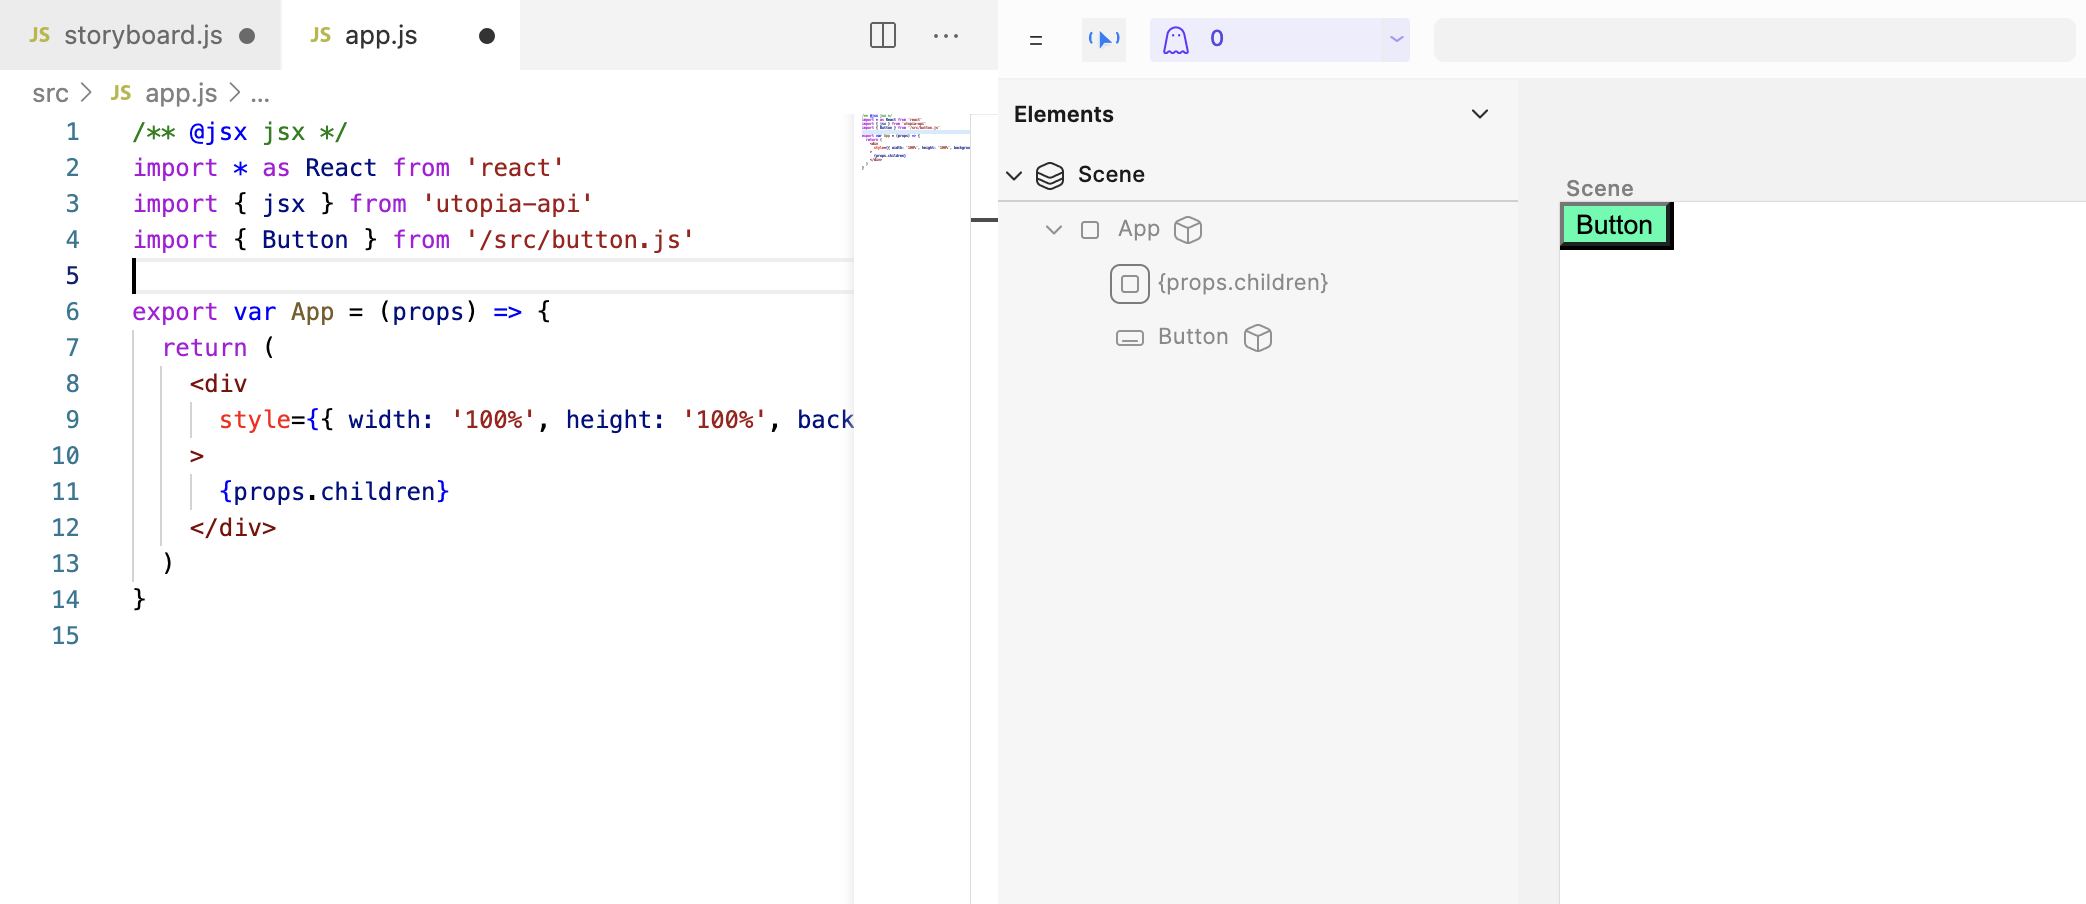This screenshot has height=904, width=2086.
Task: Click the component cube icon beside App
Action: click(1189, 229)
